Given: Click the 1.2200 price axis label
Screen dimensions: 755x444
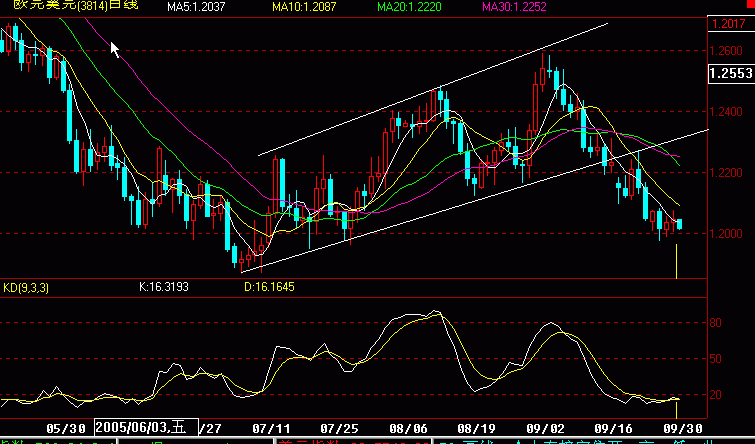Looking at the screenshot, I should point(726,172).
